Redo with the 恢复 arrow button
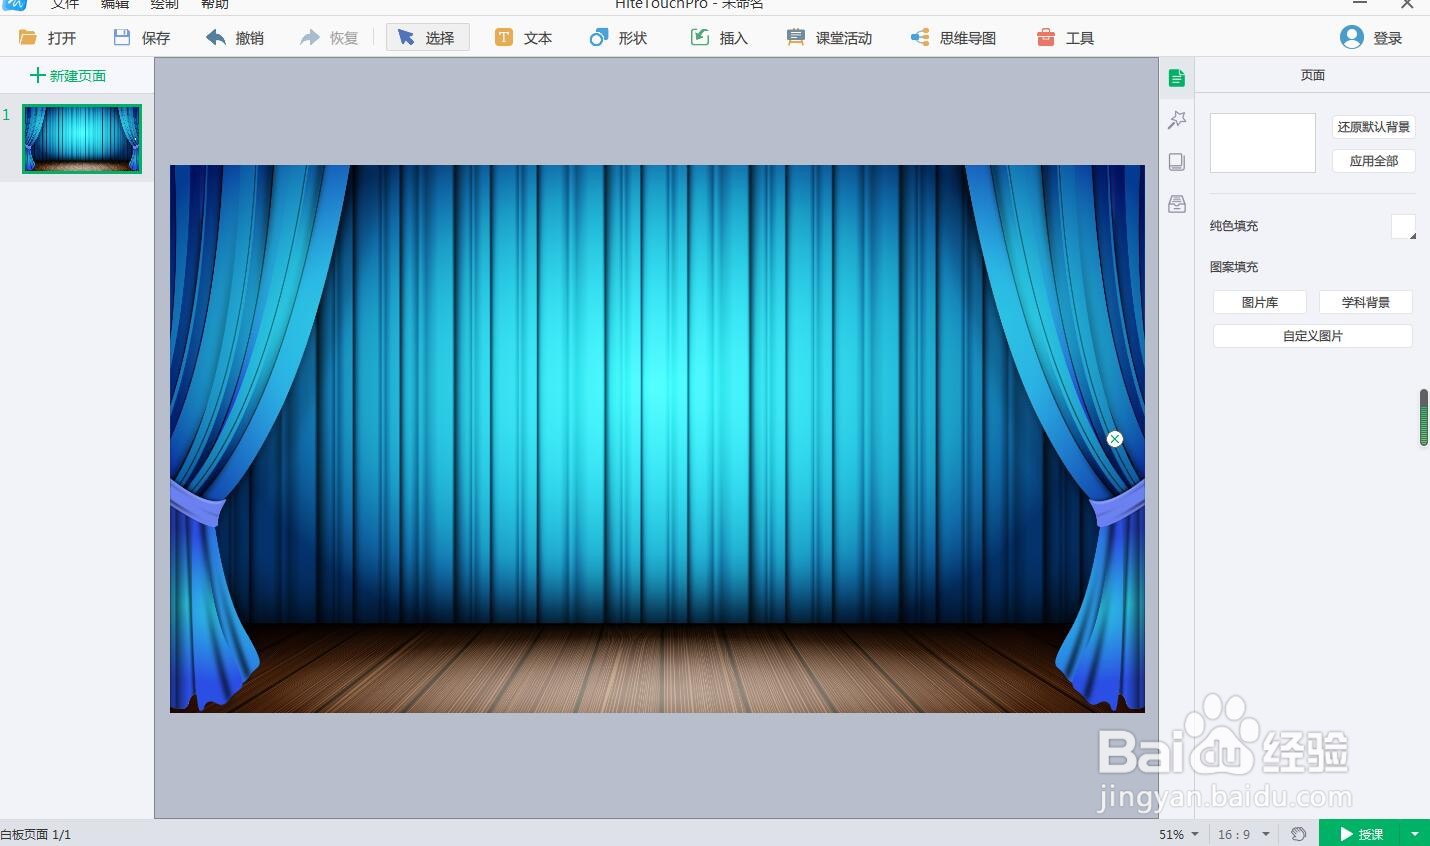 (x=329, y=38)
